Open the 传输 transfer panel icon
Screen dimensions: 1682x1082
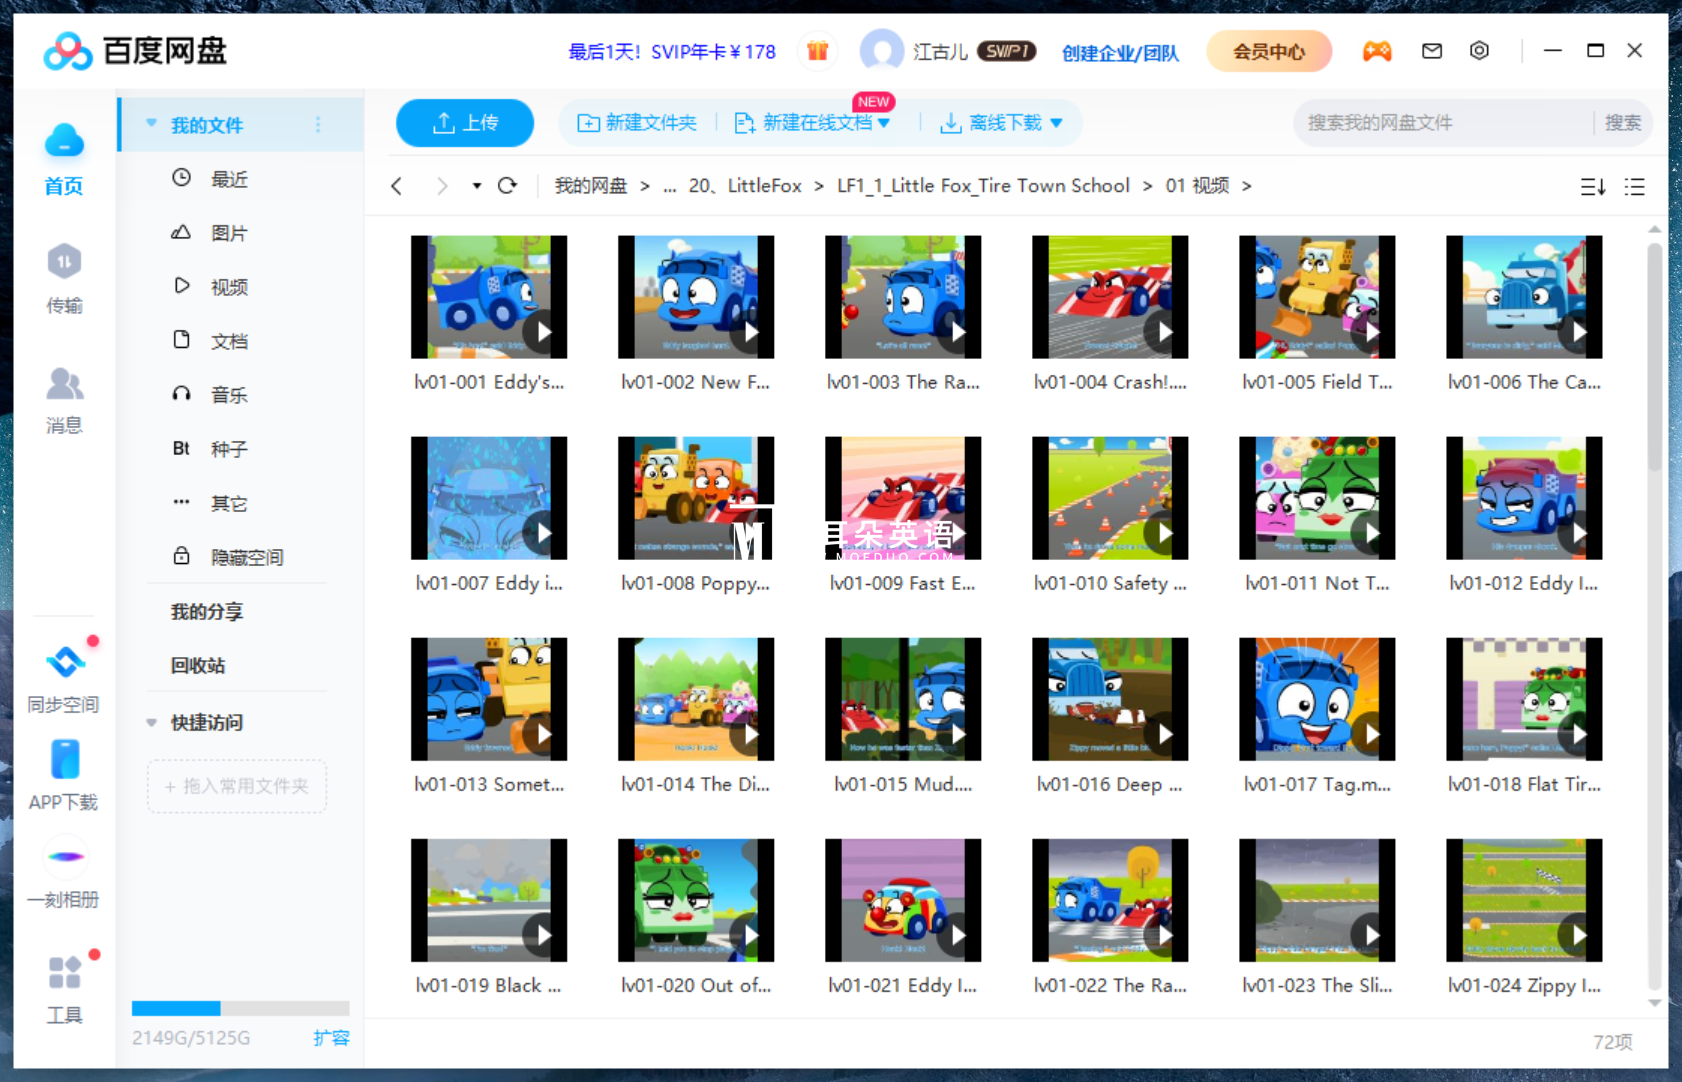tap(64, 263)
